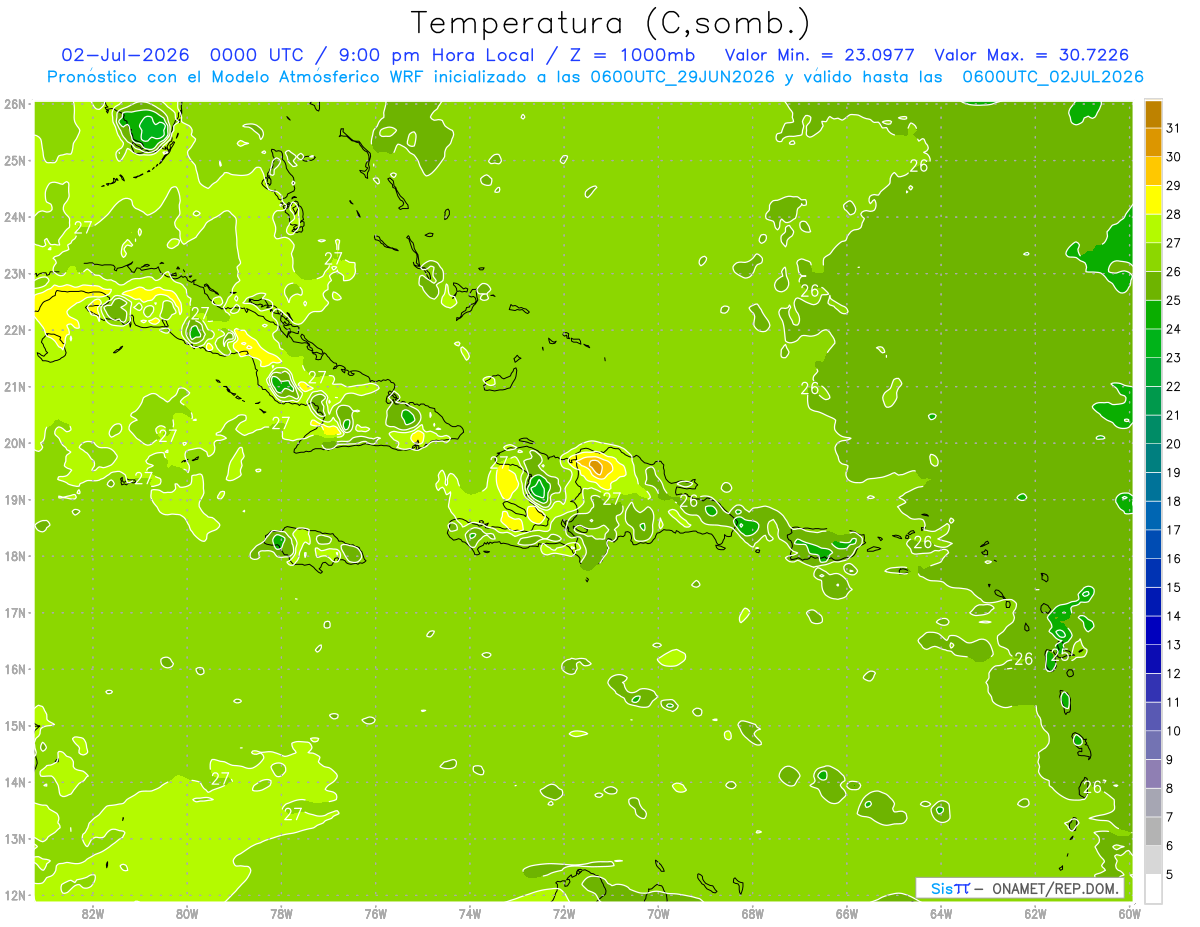Click the 80W longitude axis label
Screen dimensions: 1200x927
point(187,913)
